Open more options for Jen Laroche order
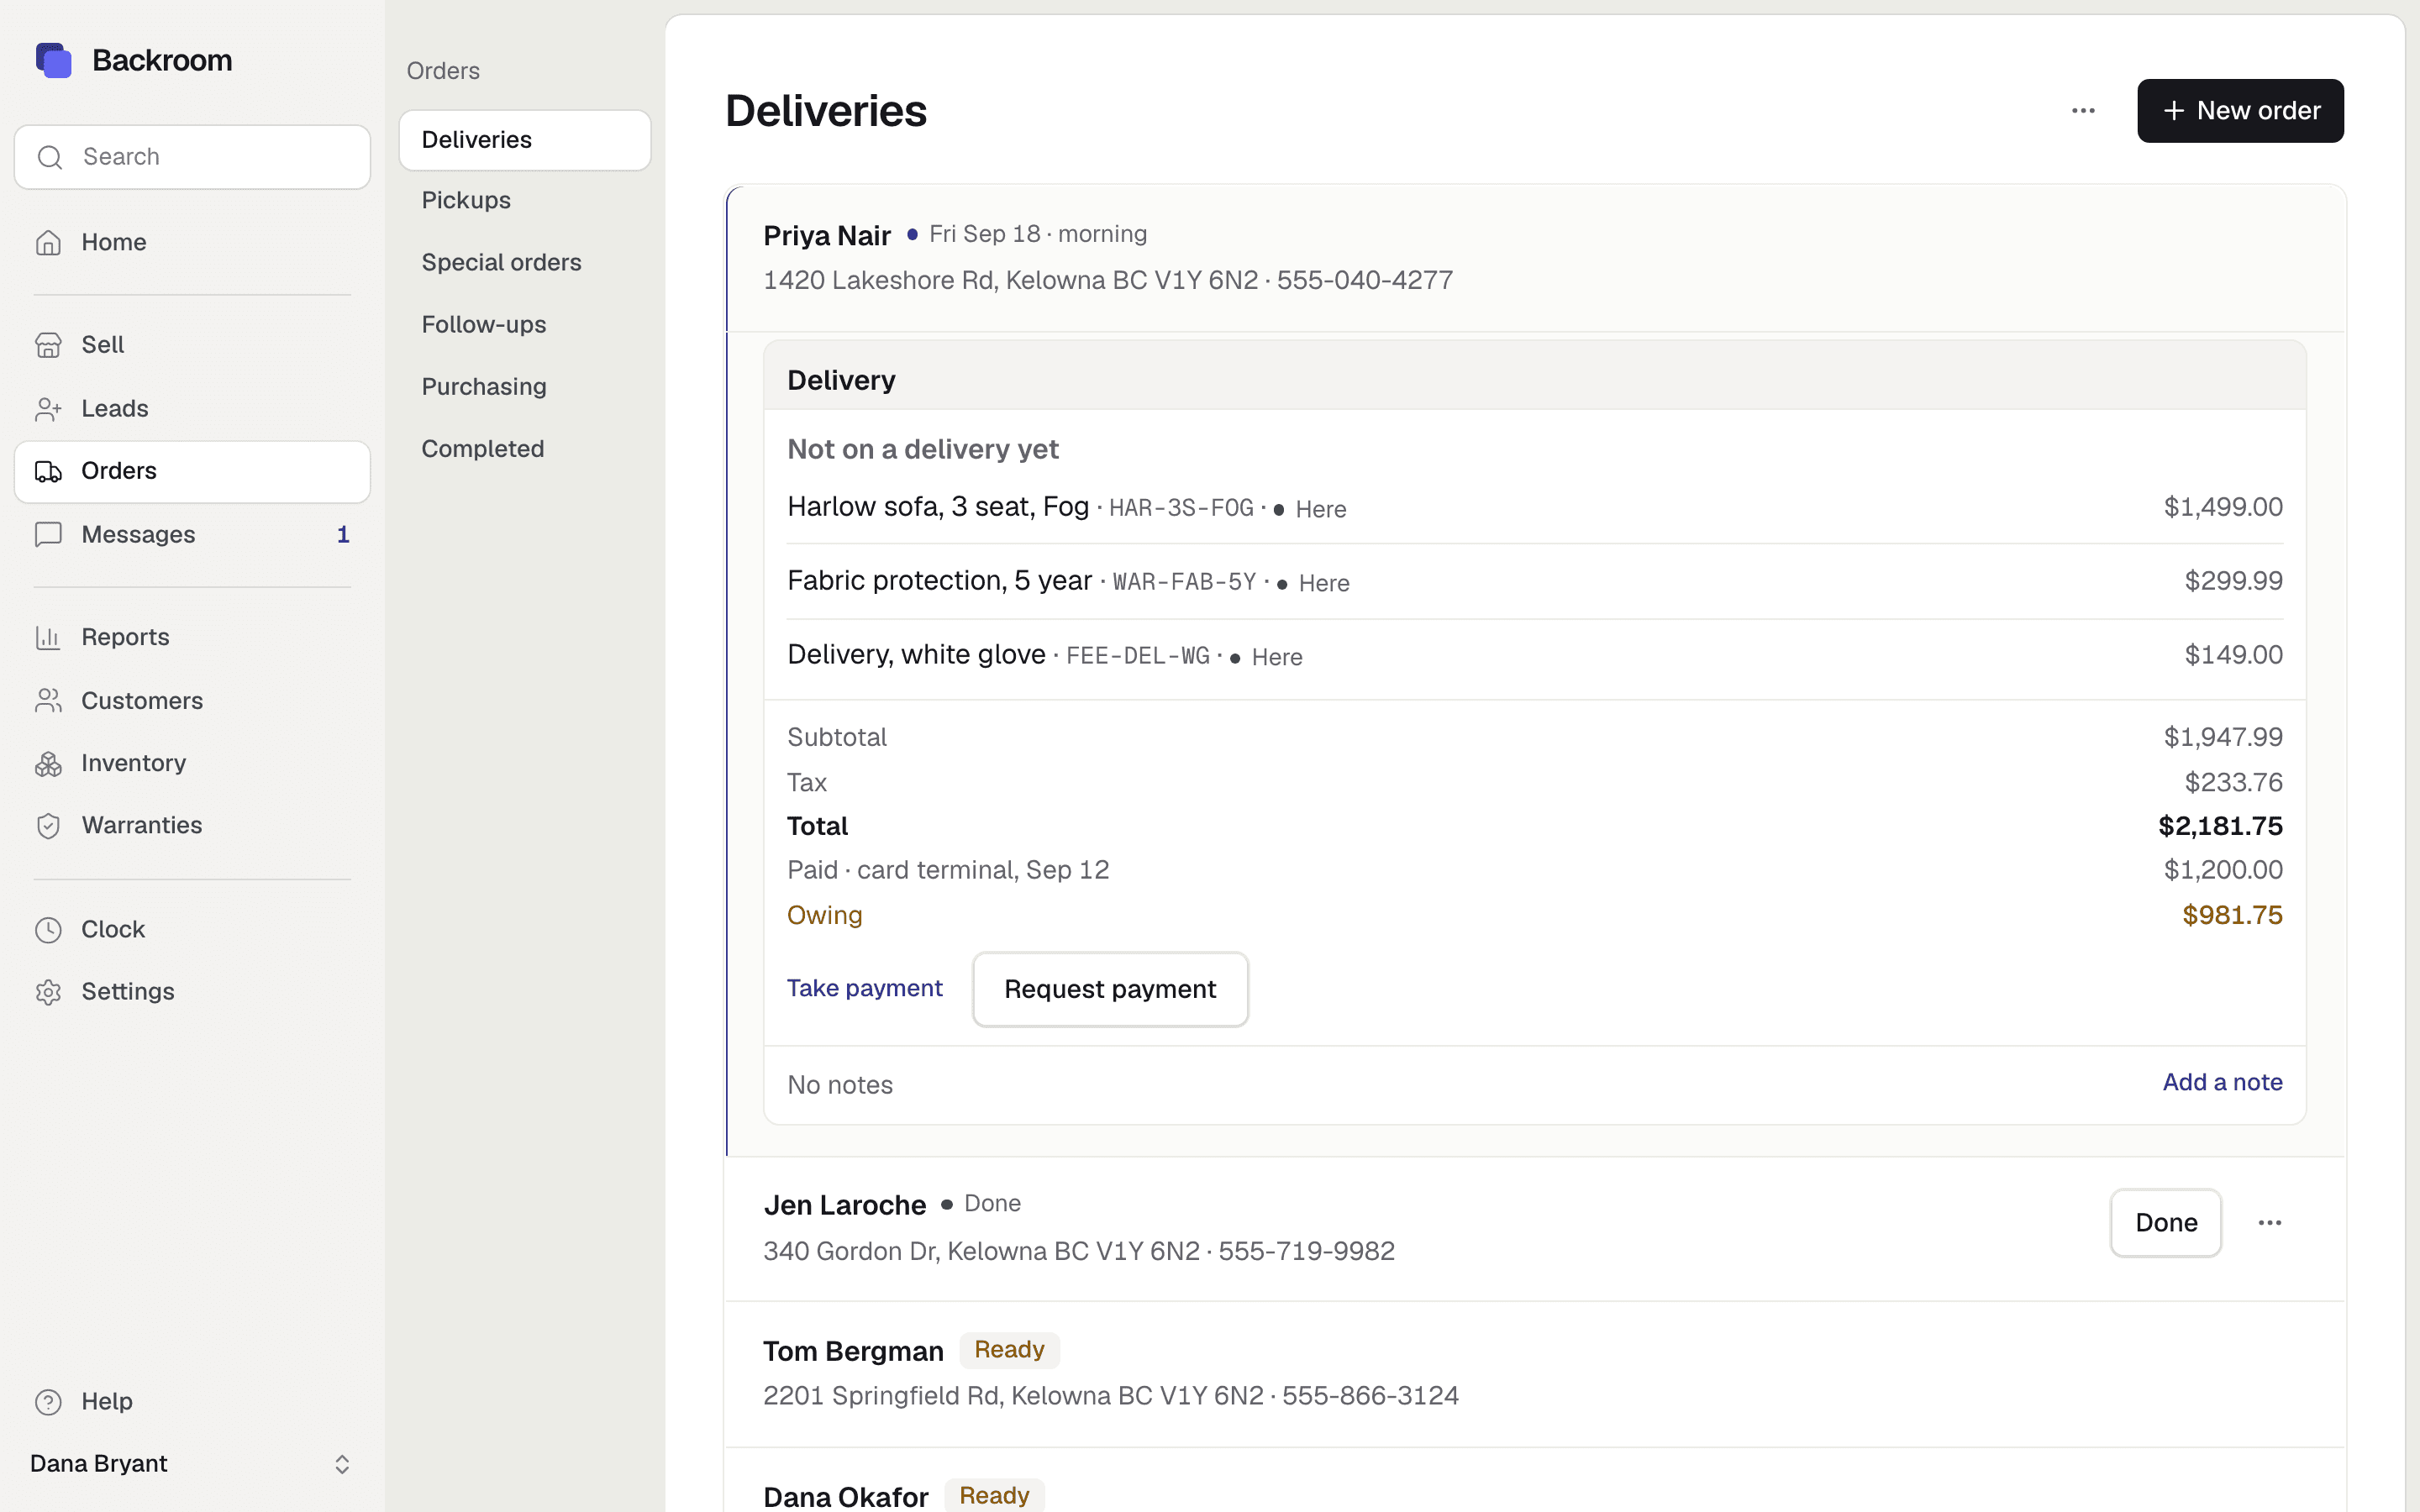 [x=2270, y=1223]
